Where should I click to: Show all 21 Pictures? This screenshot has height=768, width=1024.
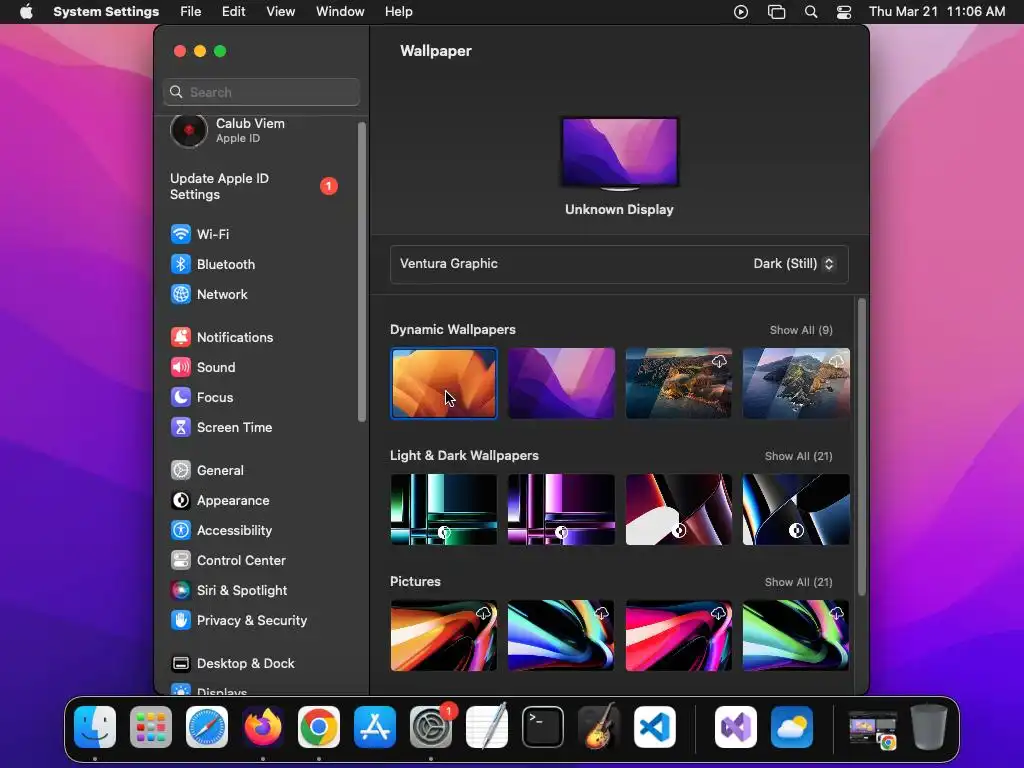pyautogui.click(x=798, y=582)
